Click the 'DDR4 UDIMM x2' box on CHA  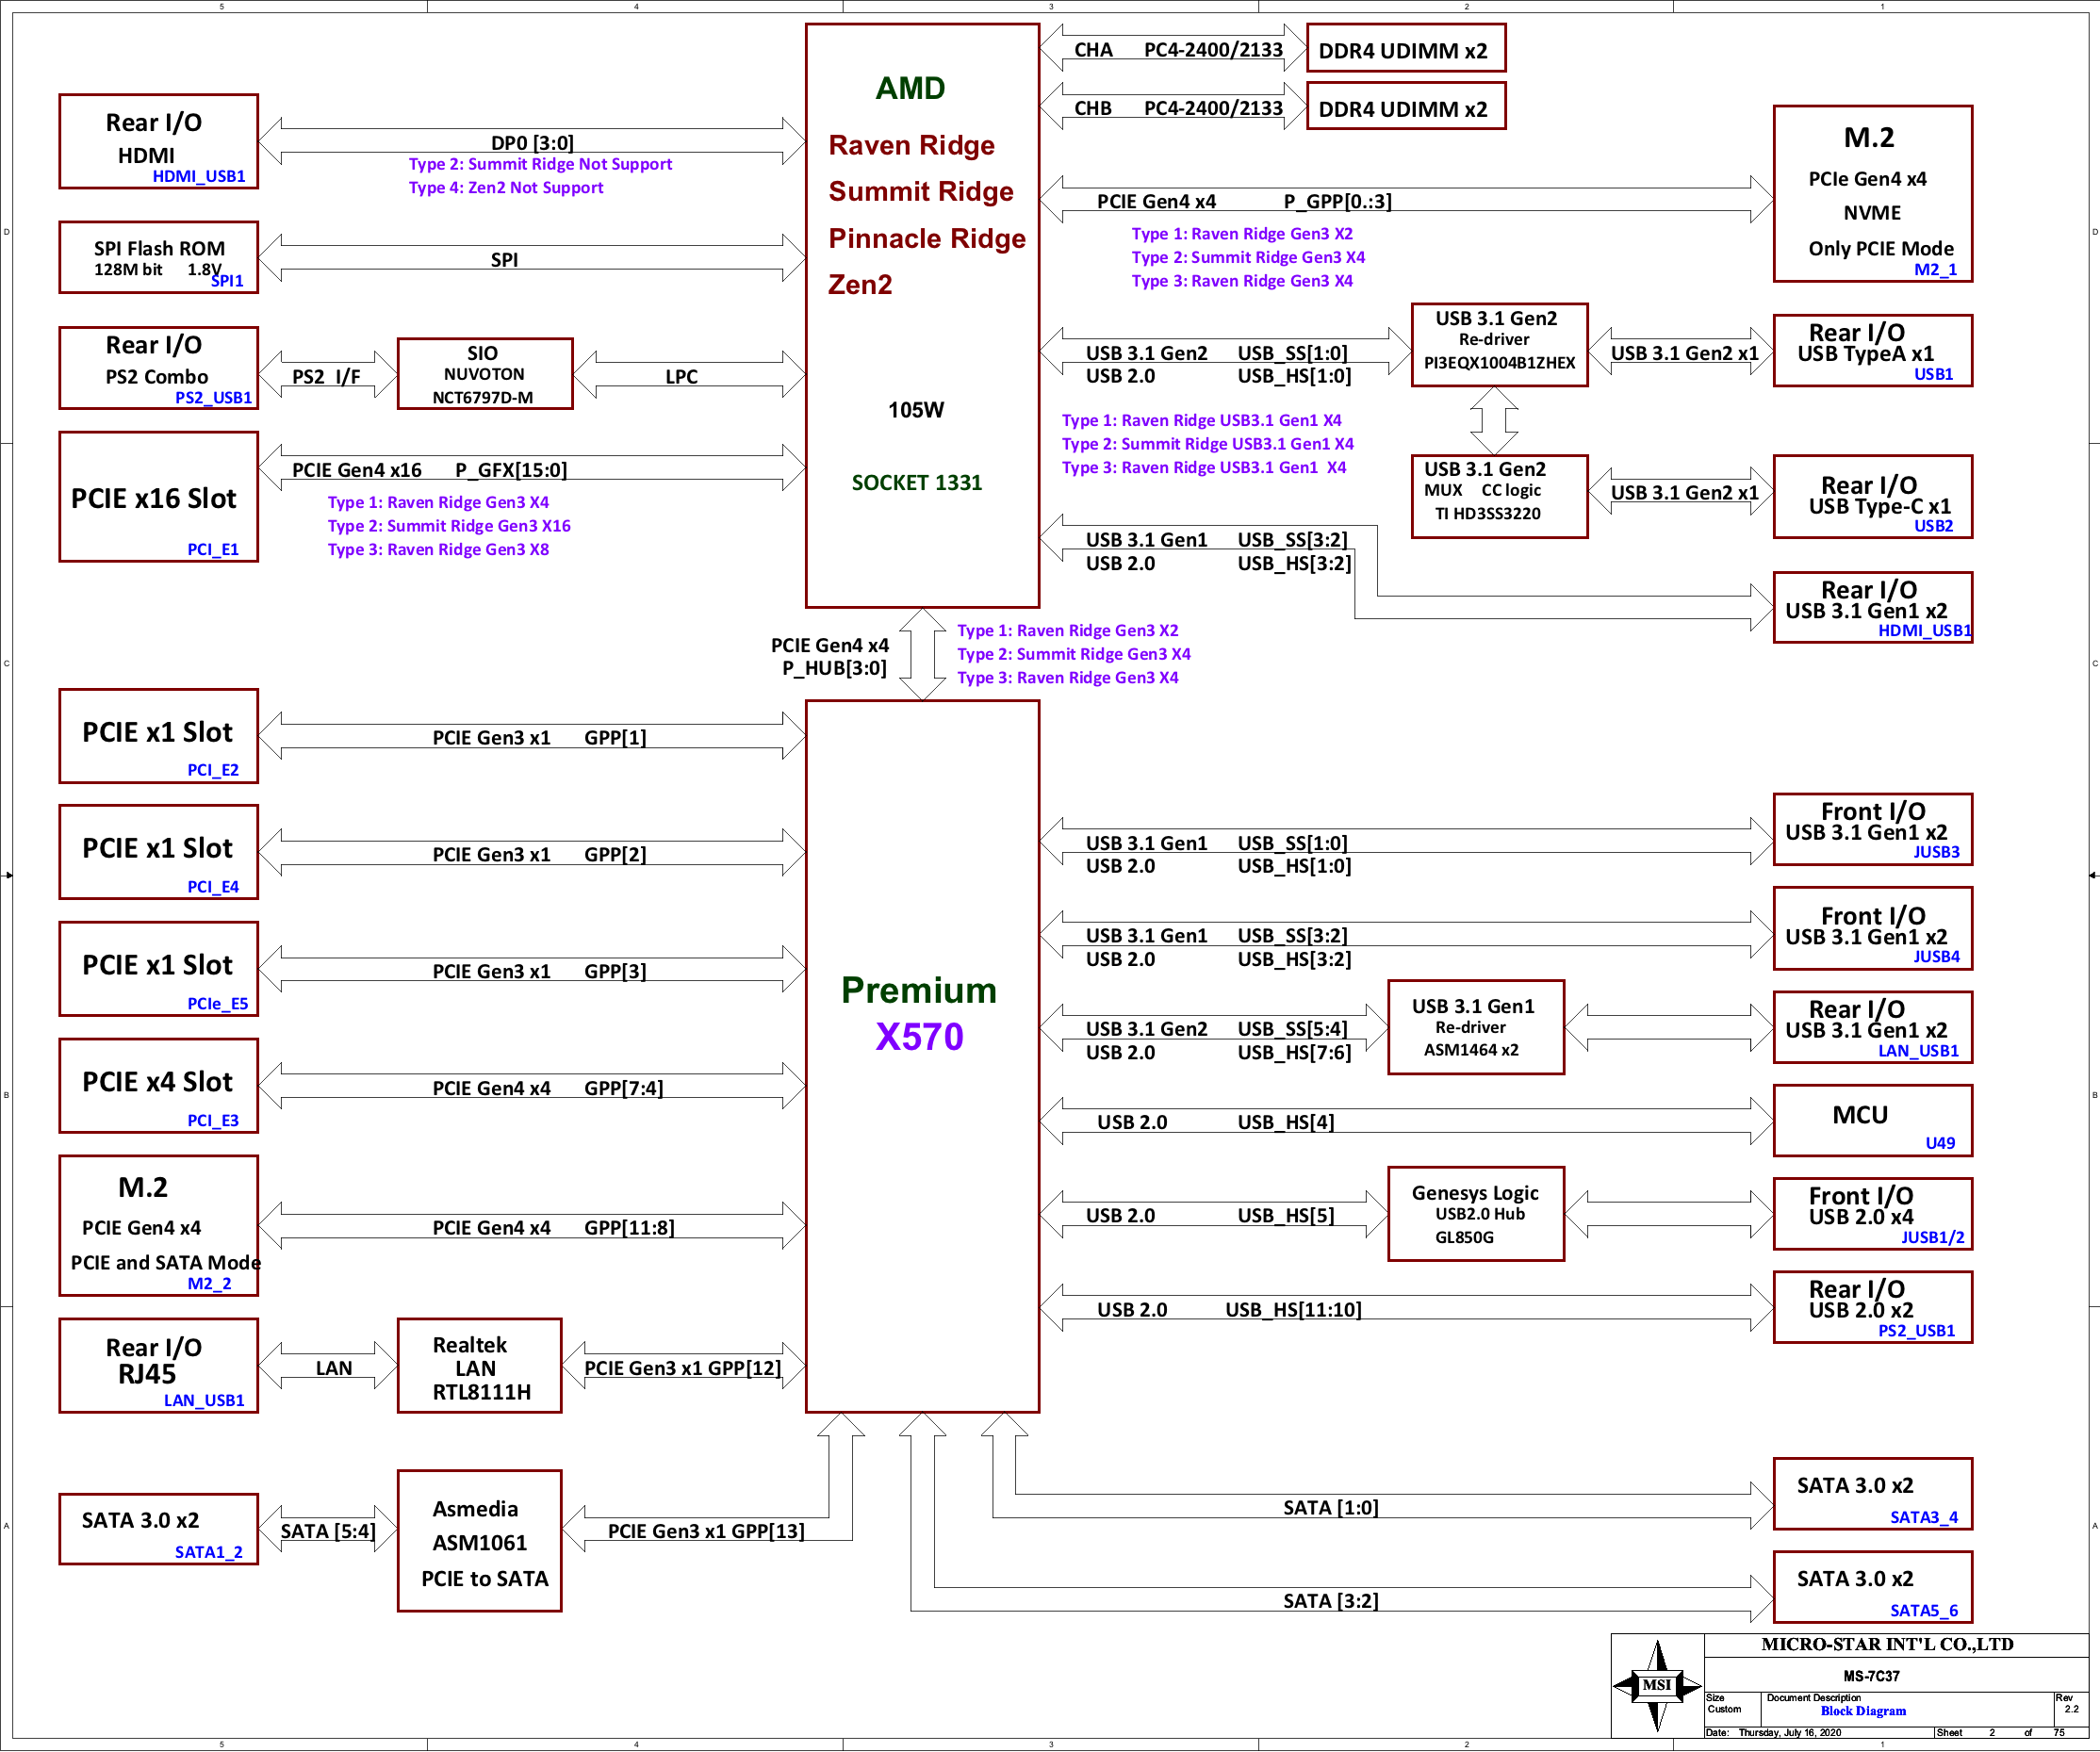click(x=1406, y=49)
